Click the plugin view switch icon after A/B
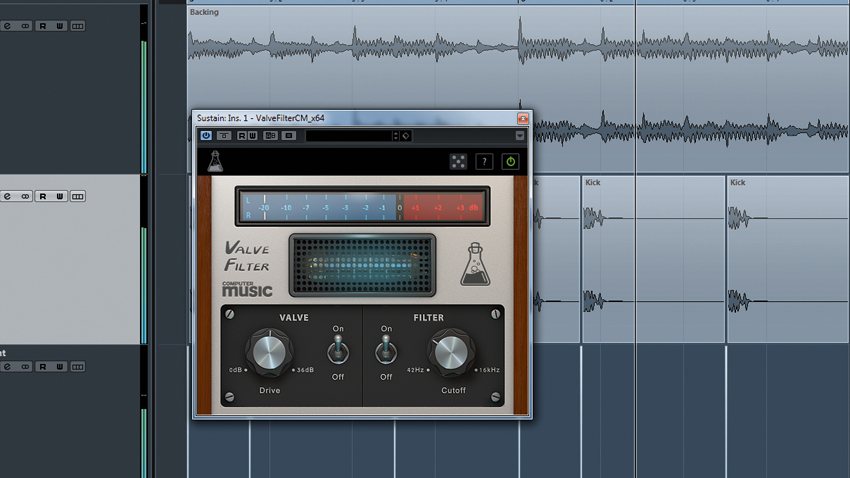This screenshot has height=478, width=850. coord(289,135)
